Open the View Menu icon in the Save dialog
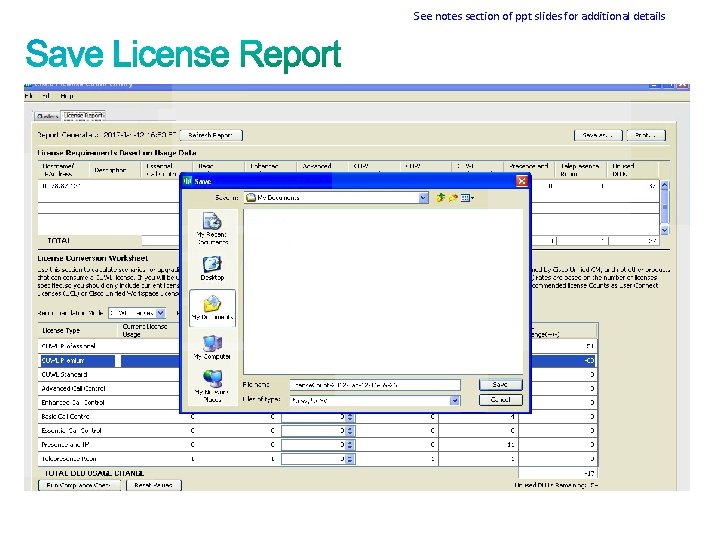The width and height of the screenshot is (720, 540). (467, 198)
